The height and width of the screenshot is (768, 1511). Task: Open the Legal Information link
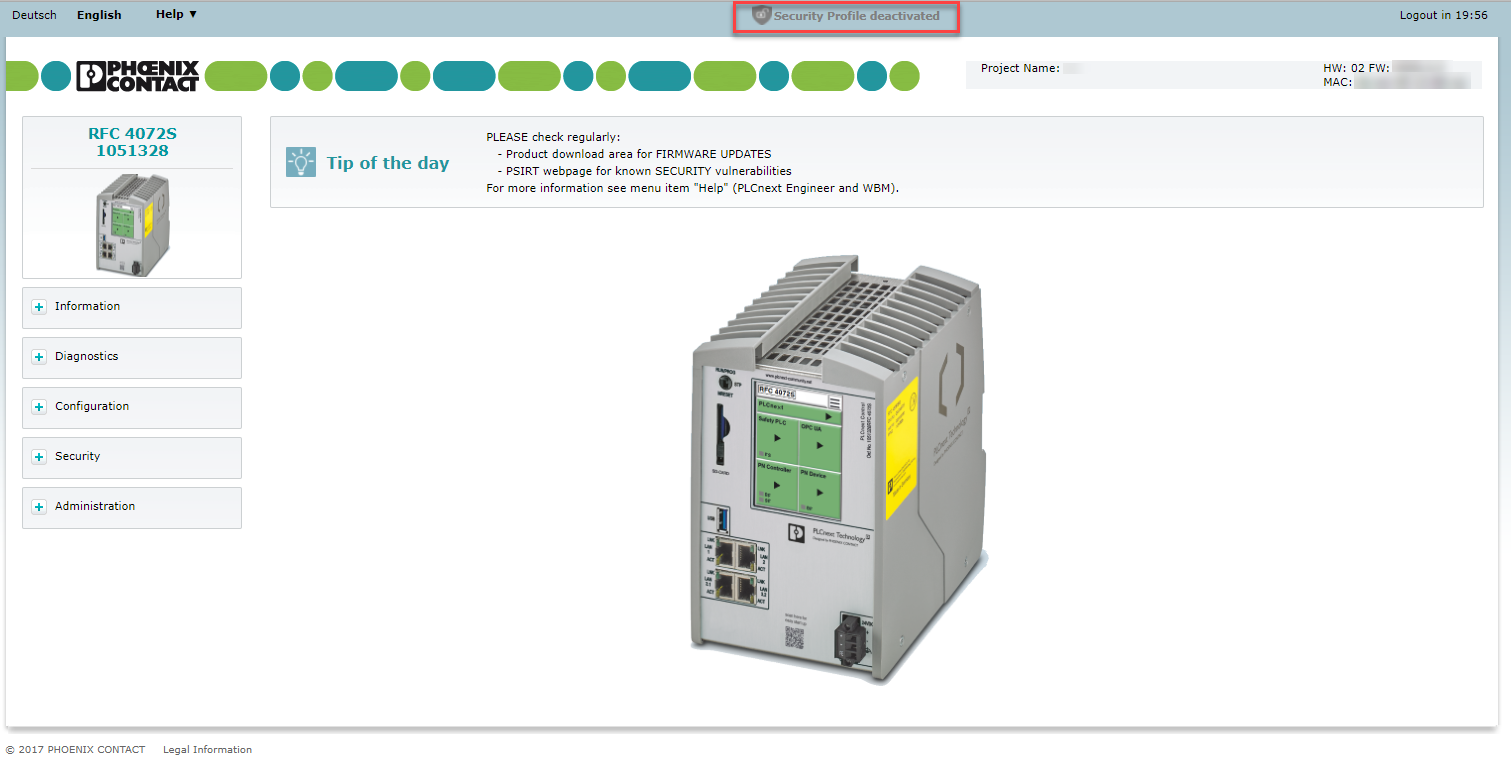coord(207,750)
